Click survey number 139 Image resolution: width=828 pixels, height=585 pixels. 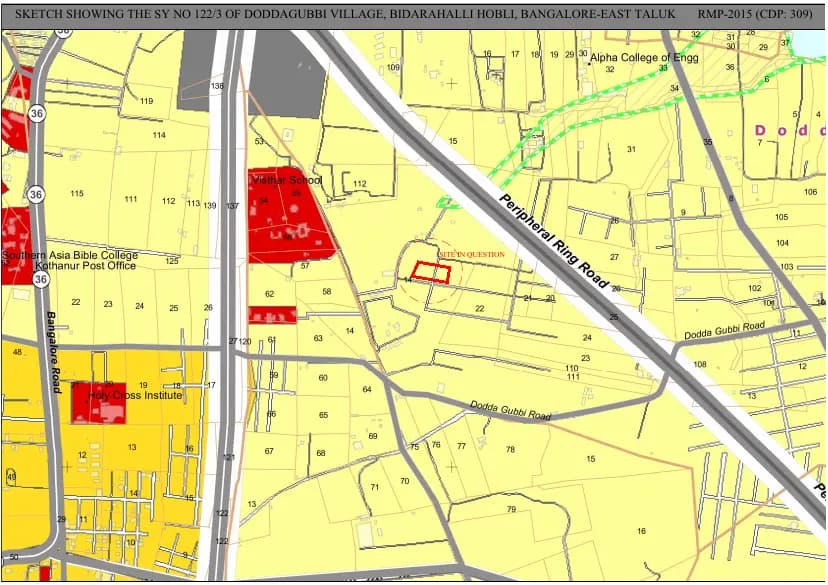pos(210,205)
